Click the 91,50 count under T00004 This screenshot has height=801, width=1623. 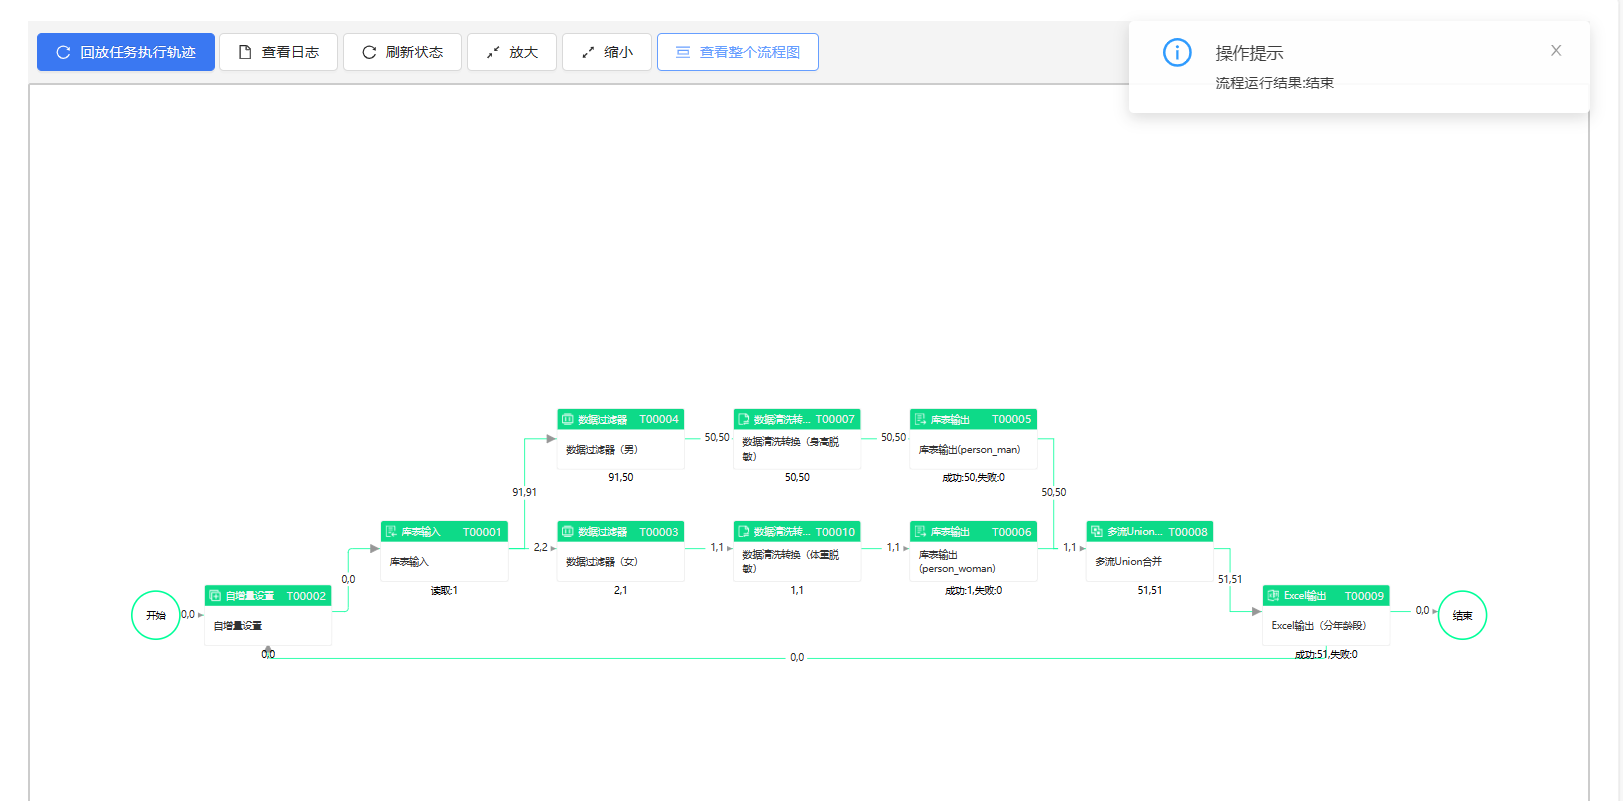pos(620,478)
